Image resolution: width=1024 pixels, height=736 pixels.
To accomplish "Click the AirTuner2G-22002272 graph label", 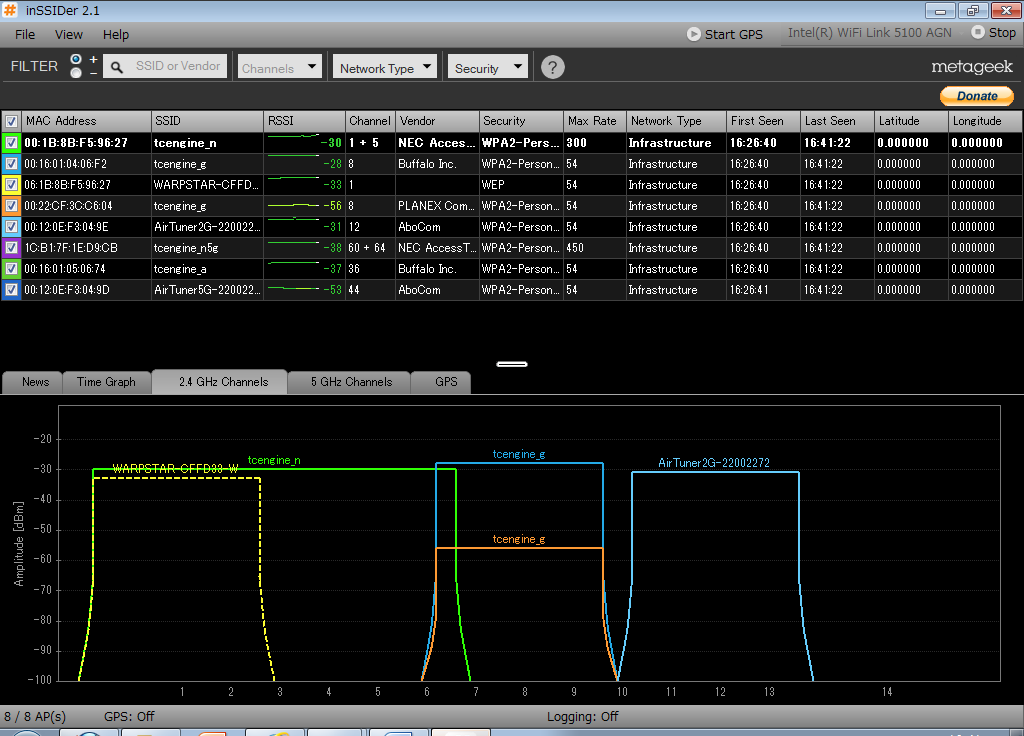I will (714, 462).
